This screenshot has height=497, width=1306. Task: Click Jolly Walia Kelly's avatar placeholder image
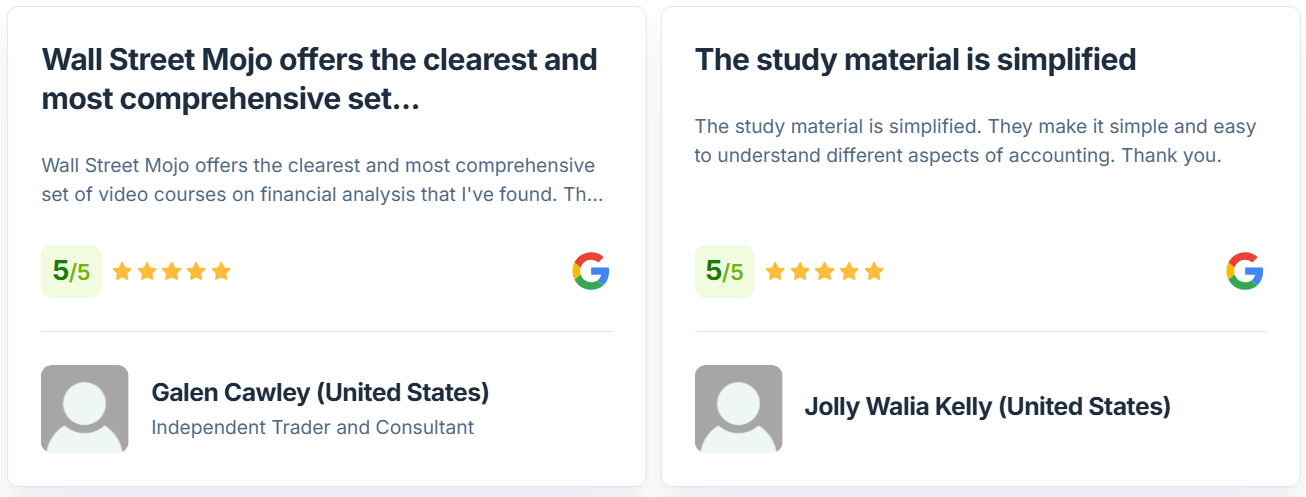click(x=739, y=409)
